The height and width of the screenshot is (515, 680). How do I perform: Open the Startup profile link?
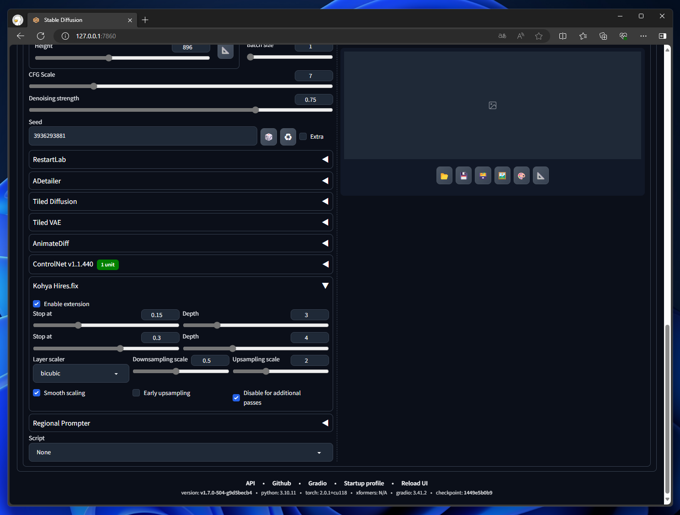pos(364,483)
